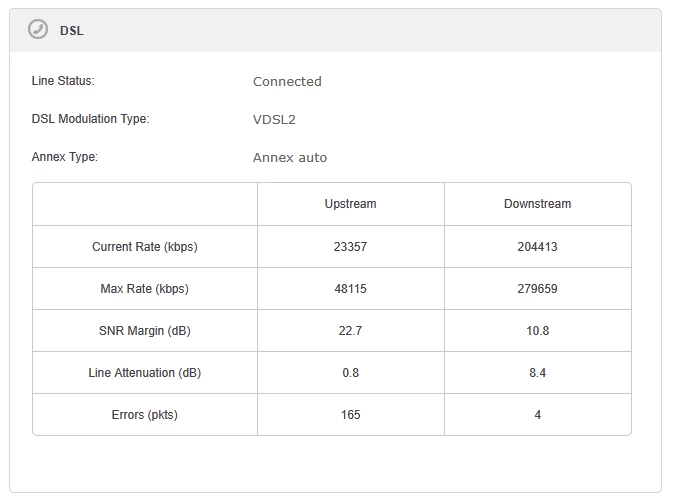Screen dimensions: 675x500
Task: Click the Downstream column header
Action: click(537, 204)
